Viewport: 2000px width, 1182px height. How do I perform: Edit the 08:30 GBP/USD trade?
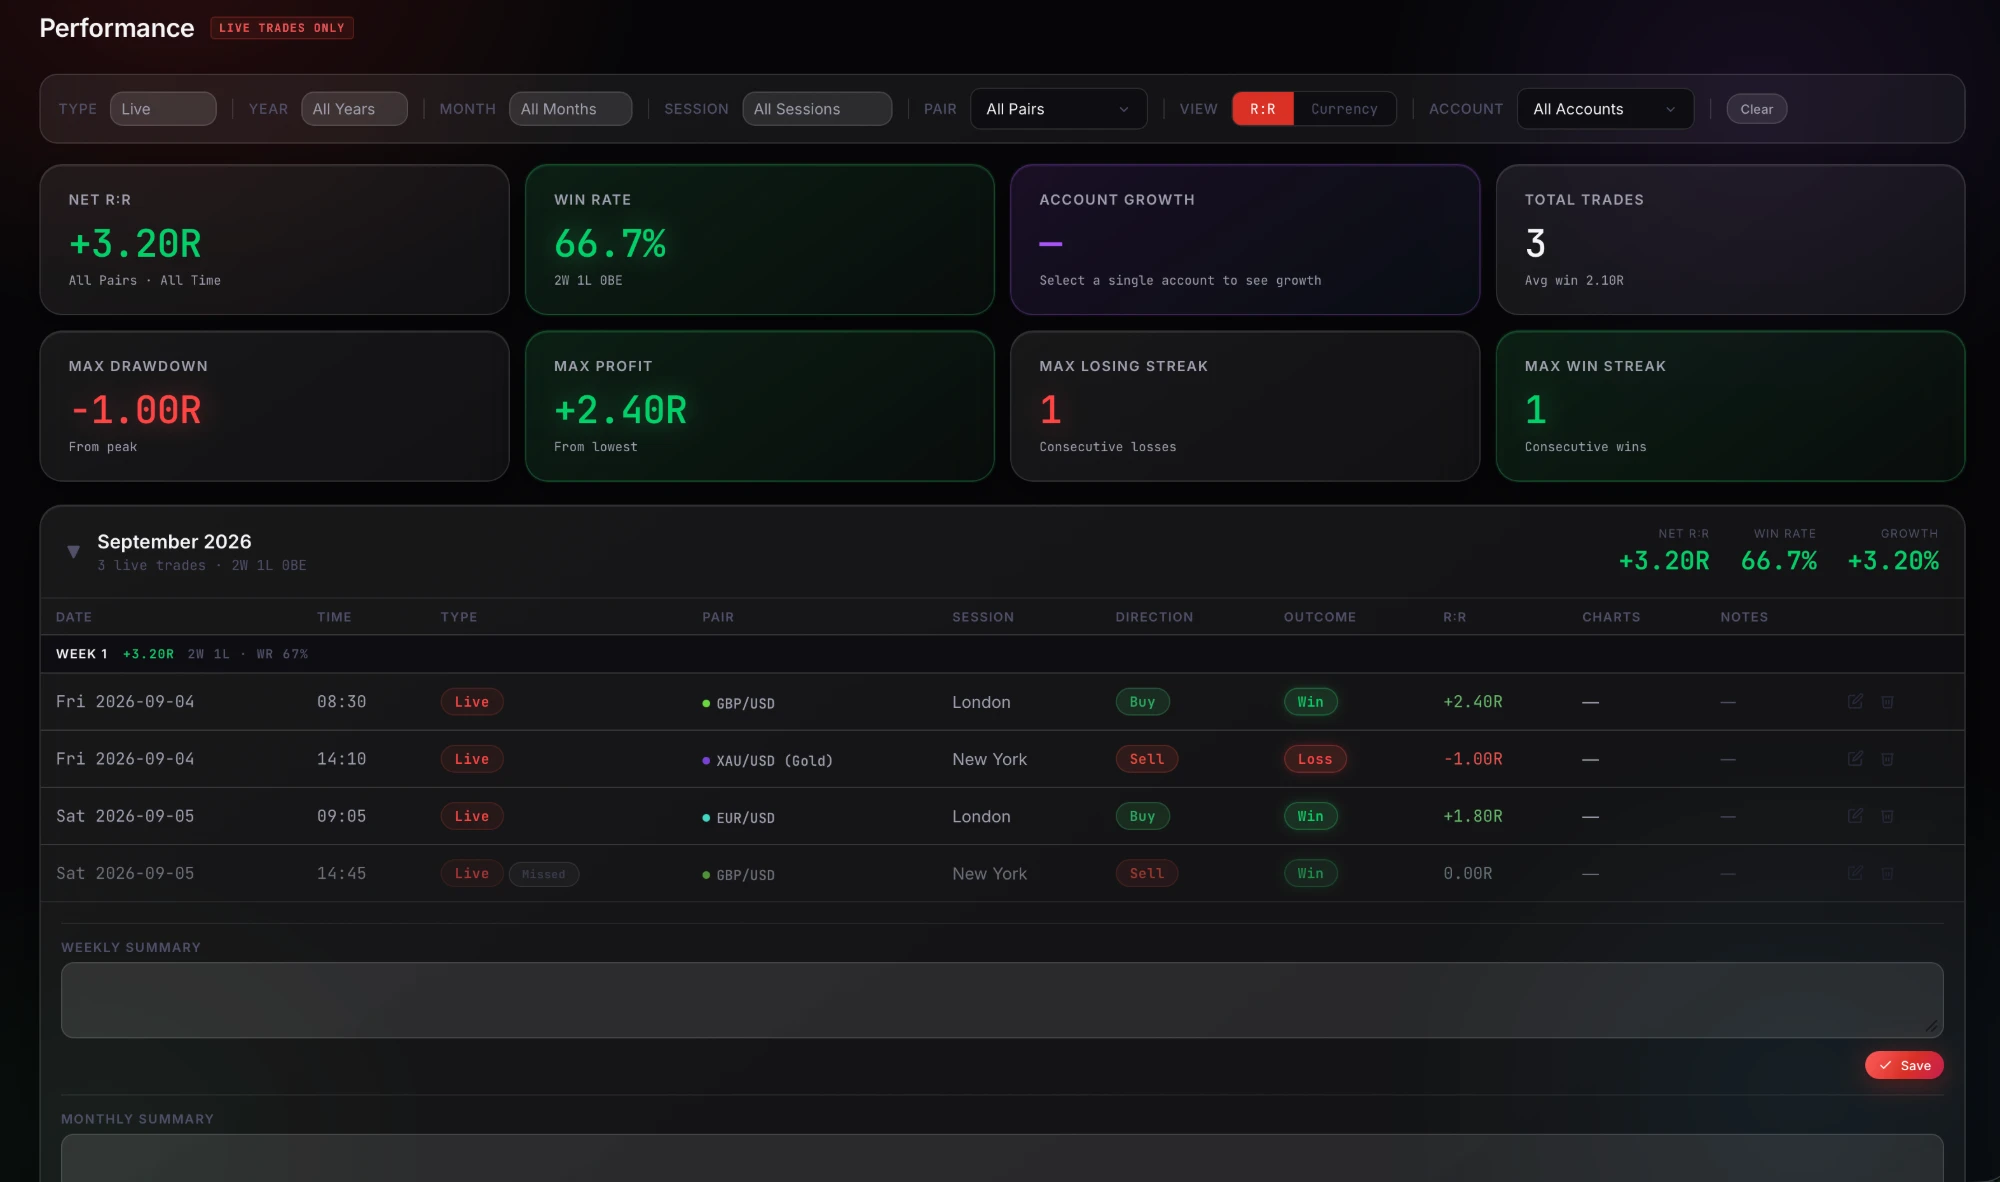tap(1855, 702)
